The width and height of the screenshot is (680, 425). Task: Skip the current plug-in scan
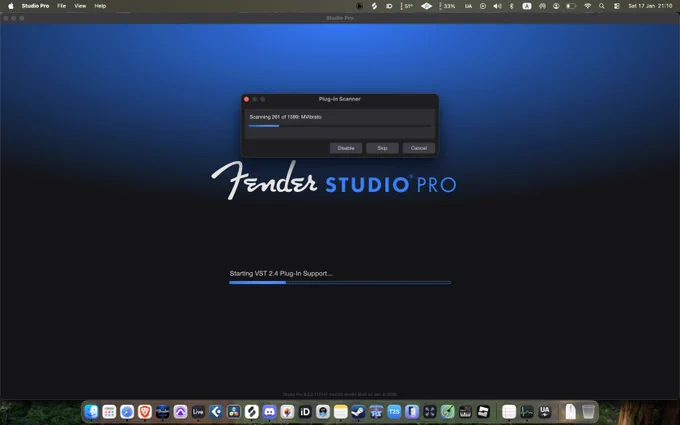point(382,148)
